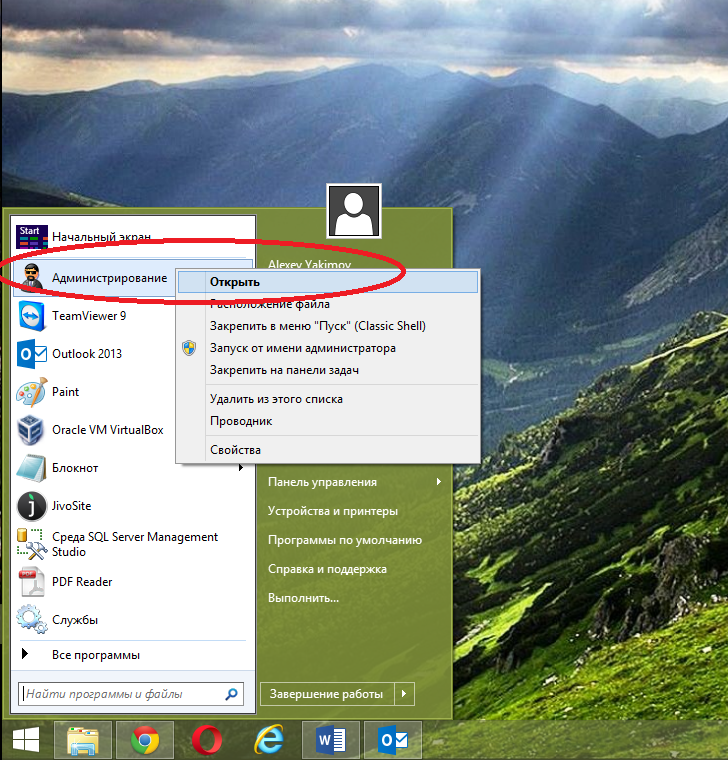Launch TeamViewer 9 icon
This screenshot has height=760, width=728.
coord(32,316)
